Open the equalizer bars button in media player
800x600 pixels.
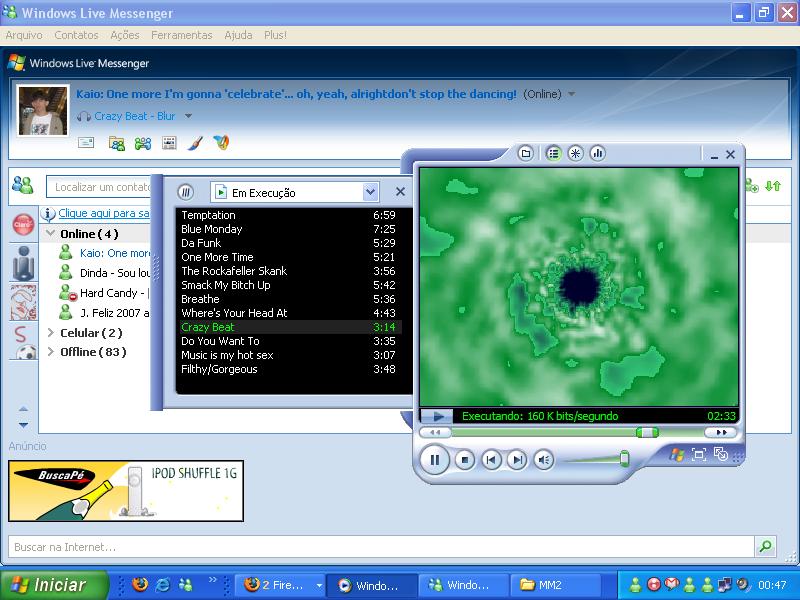point(598,154)
